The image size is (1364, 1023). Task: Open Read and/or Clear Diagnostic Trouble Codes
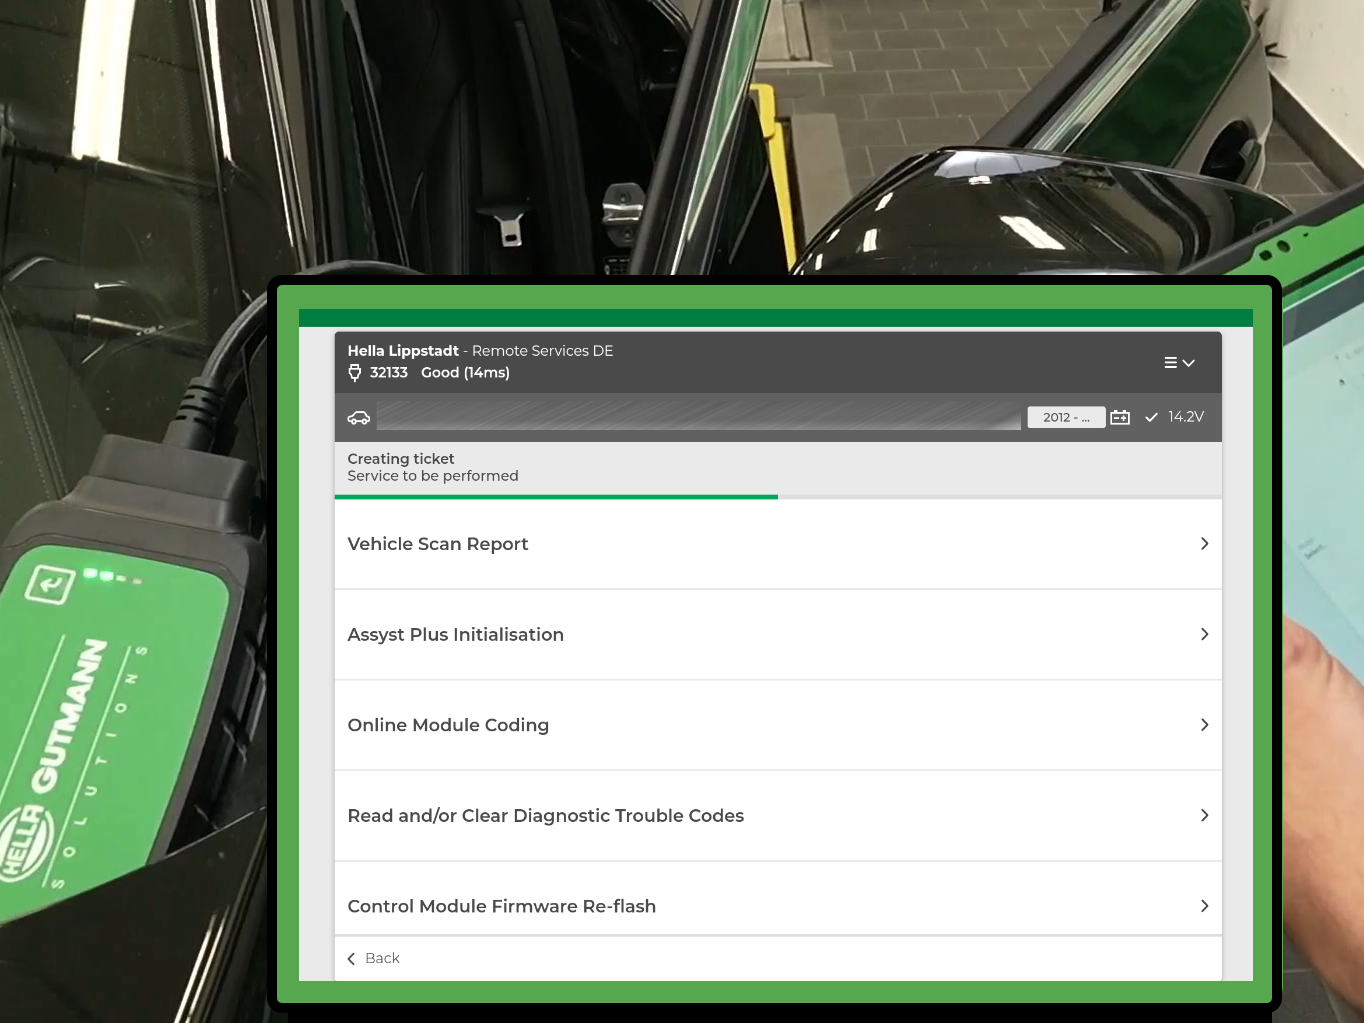[x=545, y=816]
